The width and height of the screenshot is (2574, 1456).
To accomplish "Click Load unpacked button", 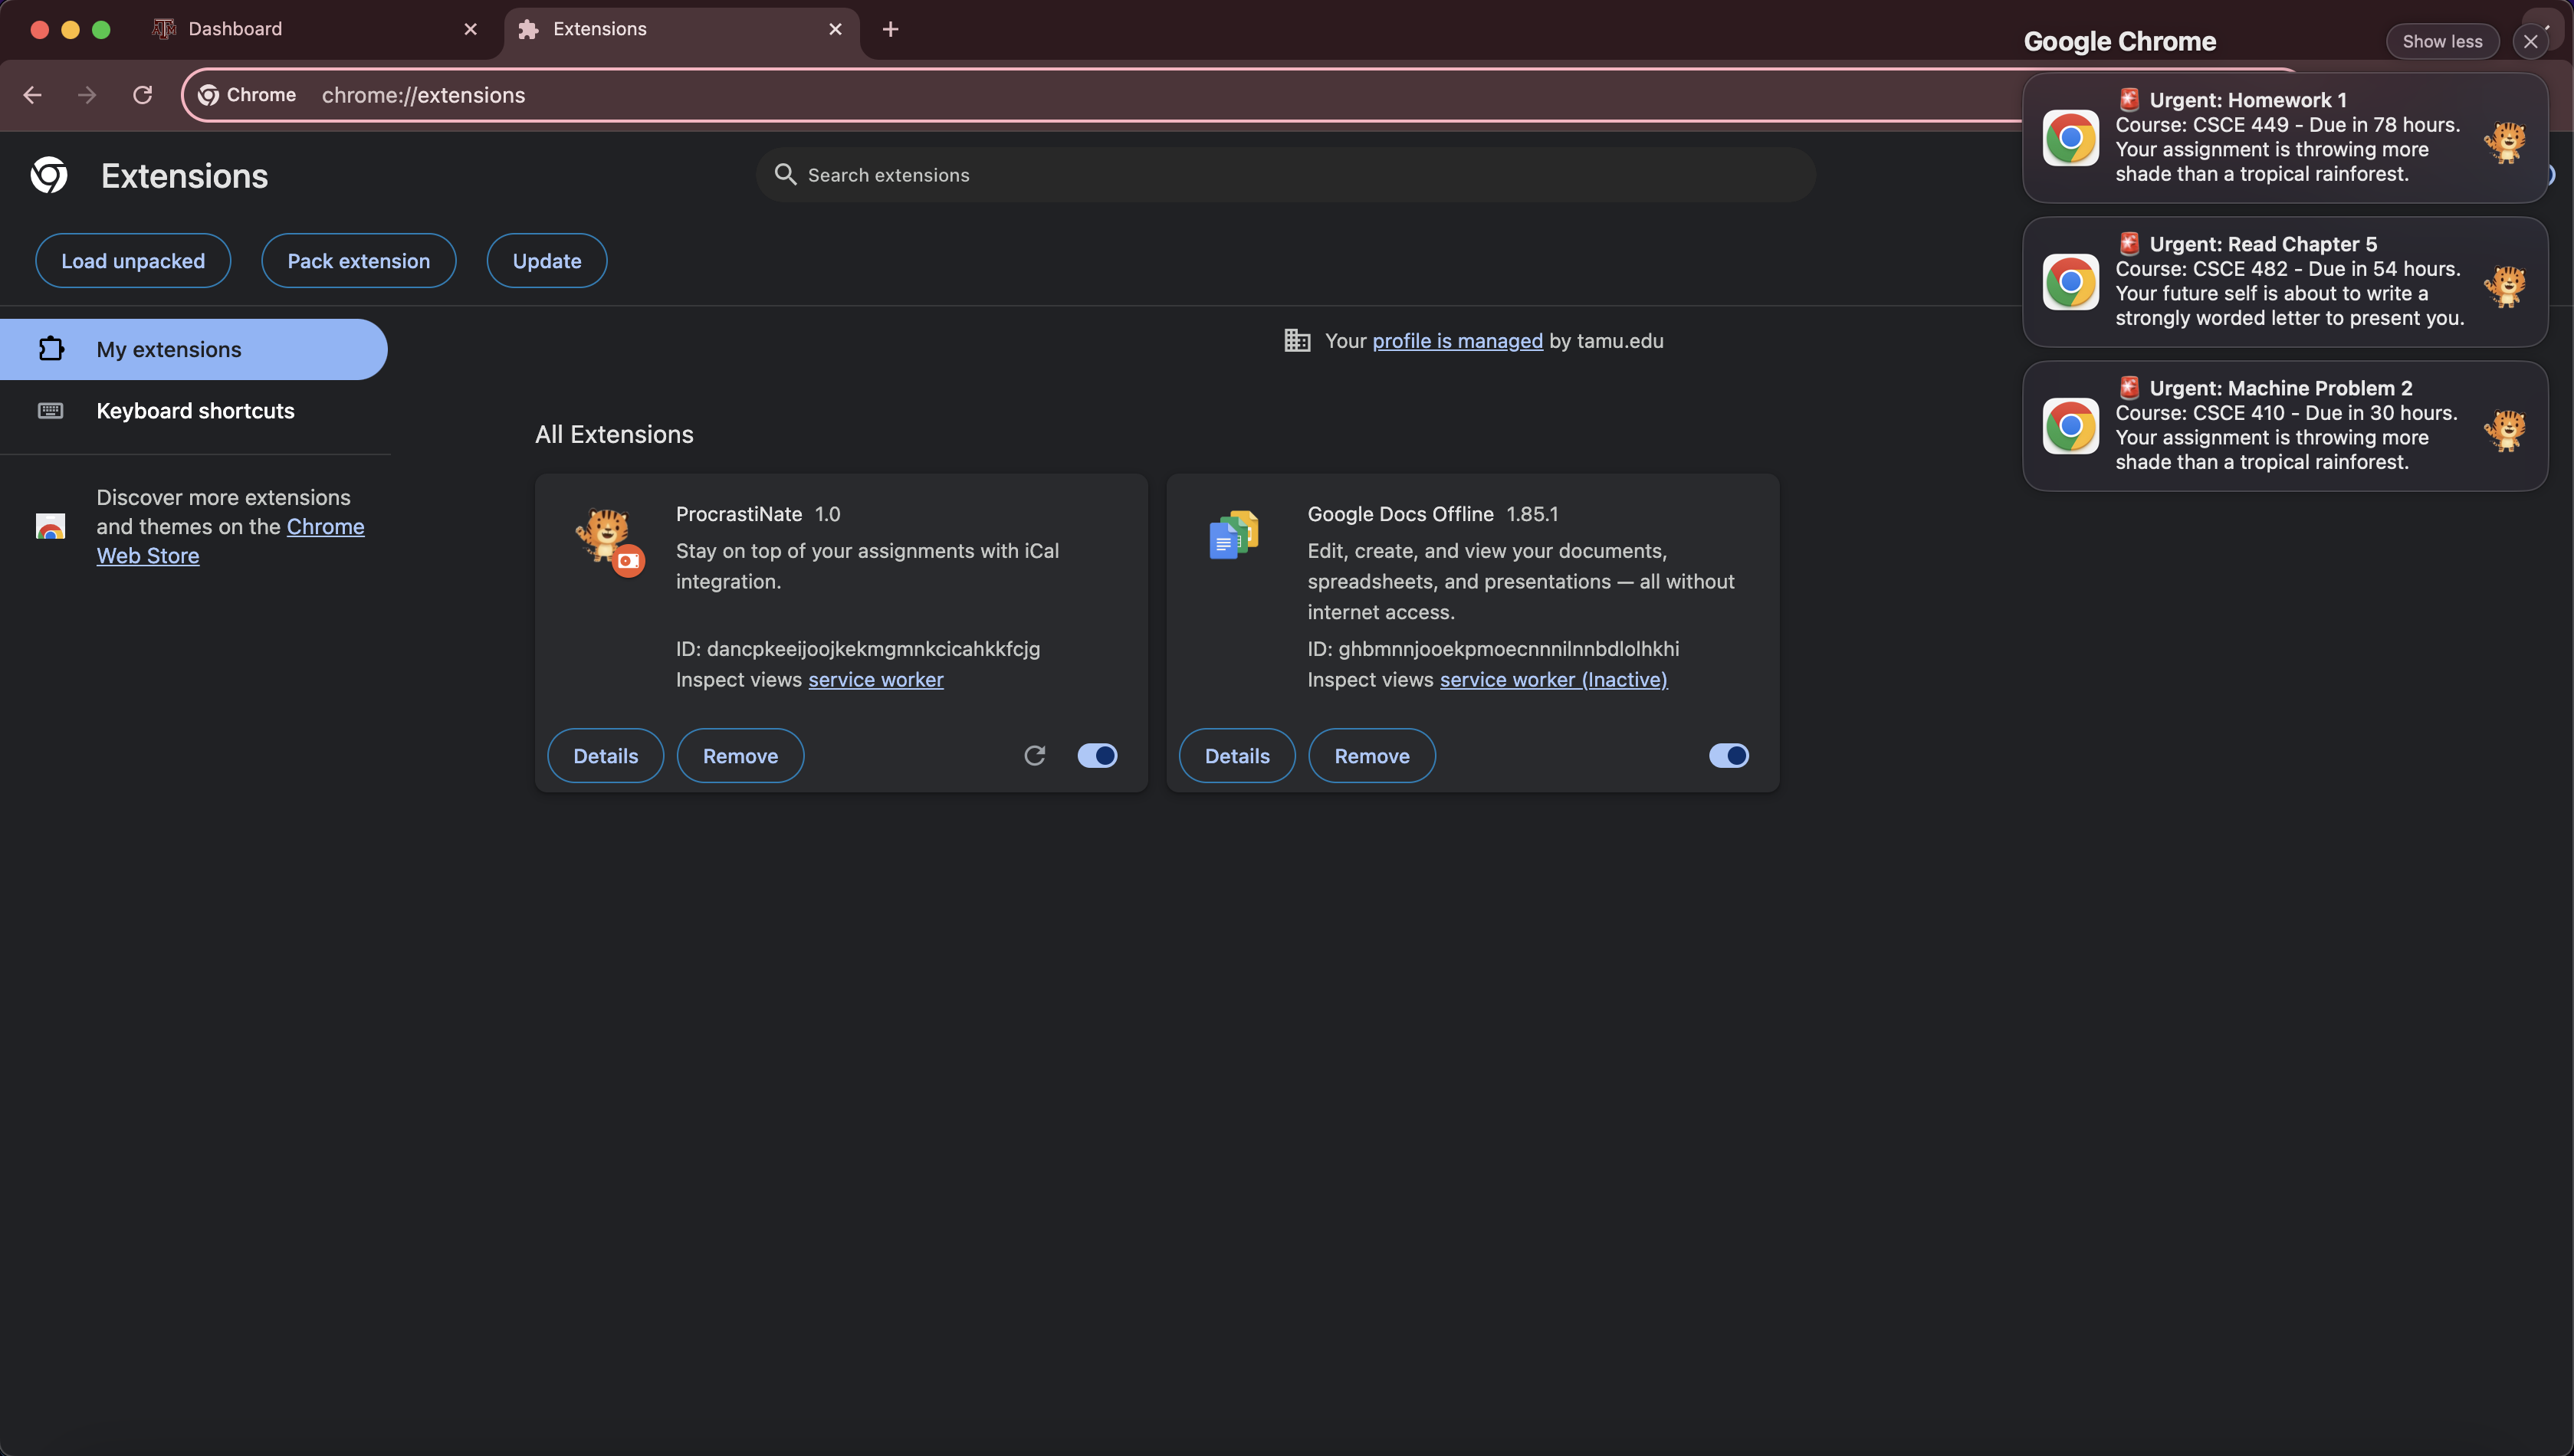I will (x=133, y=261).
